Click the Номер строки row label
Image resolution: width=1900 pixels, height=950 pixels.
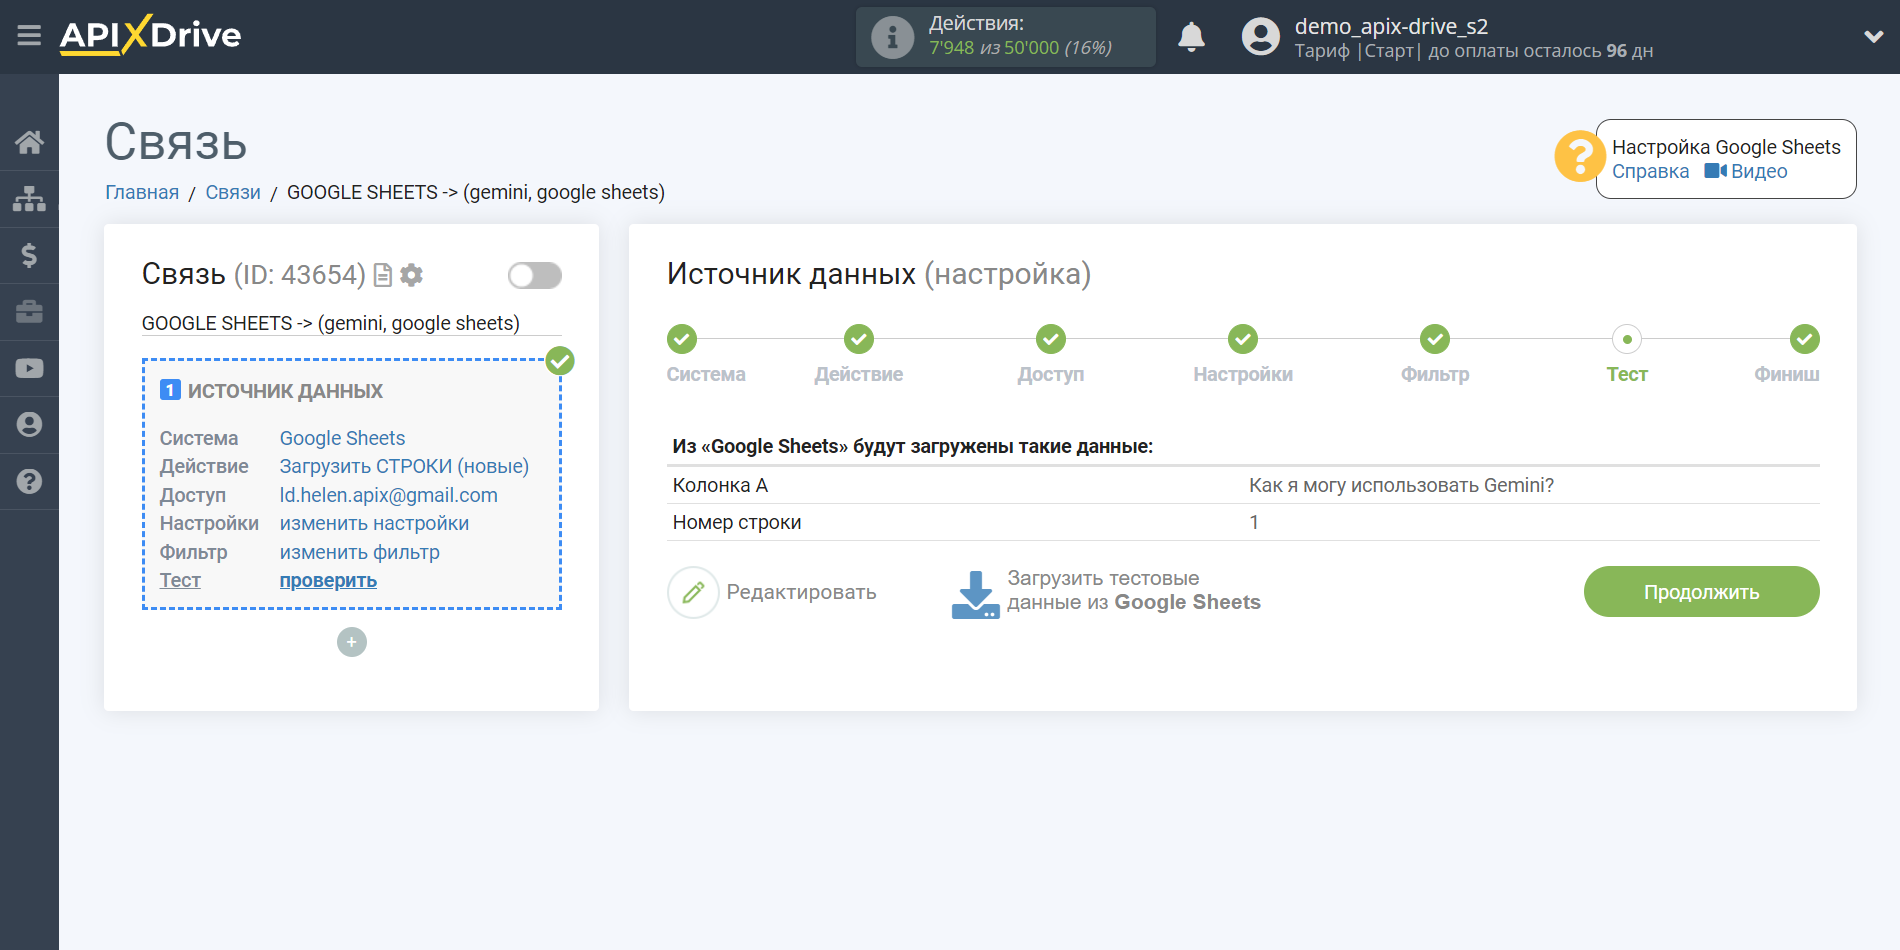[737, 522]
